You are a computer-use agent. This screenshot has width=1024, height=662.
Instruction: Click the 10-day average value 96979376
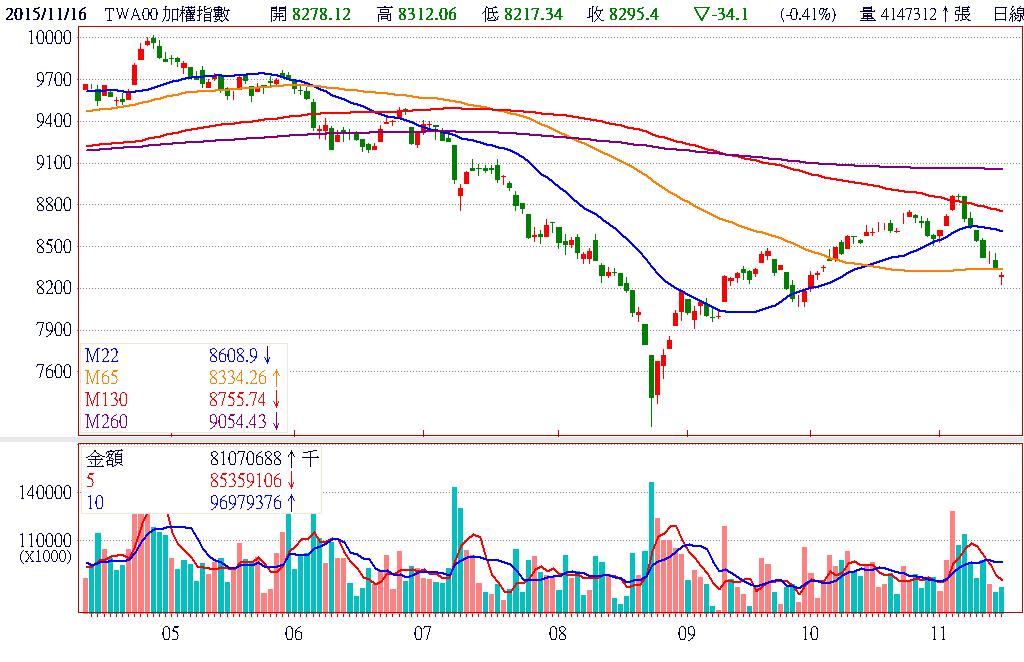pos(246,503)
